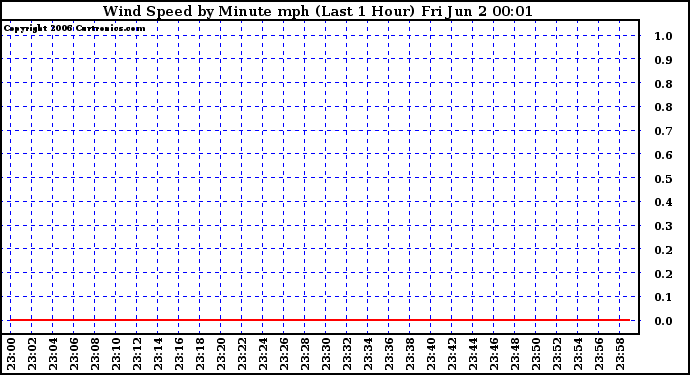Image resolution: width=690 pixels, height=375 pixels.
Task: Click the 23:12 time label
Action: pyautogui.click(x=137, y=354)
